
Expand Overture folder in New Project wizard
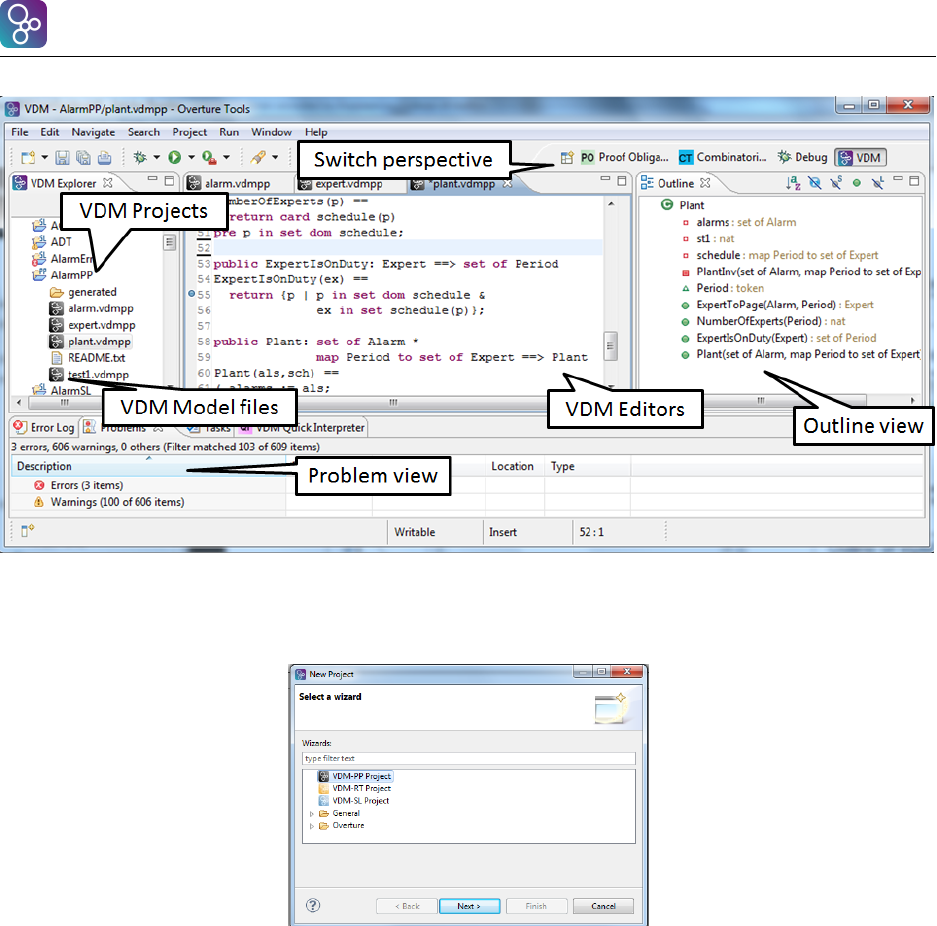[311, 826]
